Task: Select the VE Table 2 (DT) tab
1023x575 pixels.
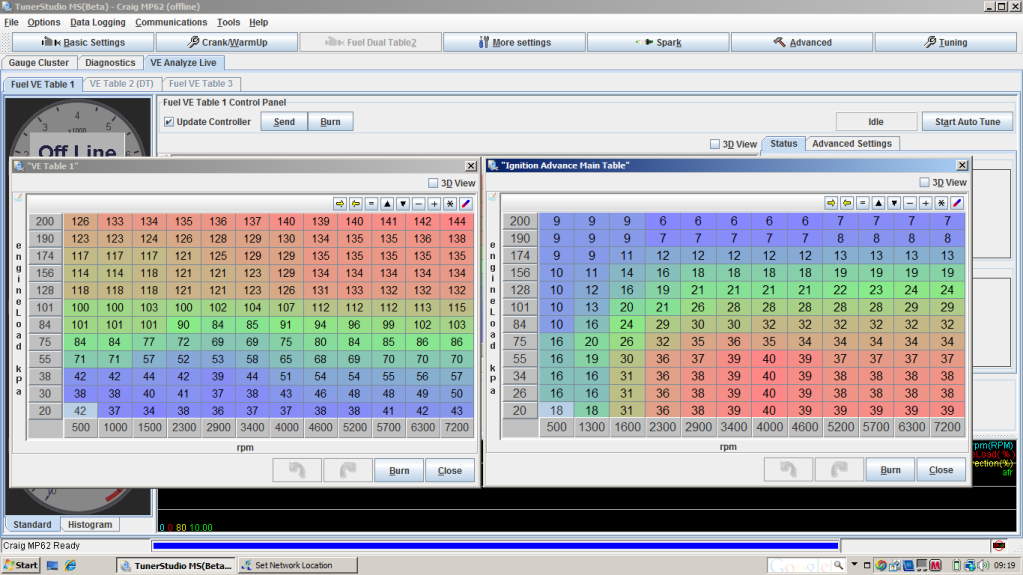Action: point(121,84)
